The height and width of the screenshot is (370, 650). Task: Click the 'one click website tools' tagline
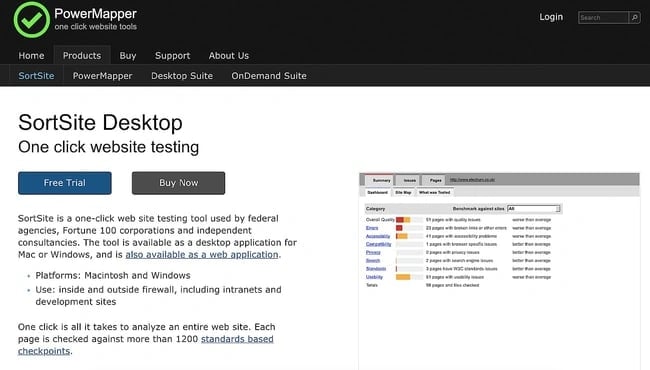point(95,27)
